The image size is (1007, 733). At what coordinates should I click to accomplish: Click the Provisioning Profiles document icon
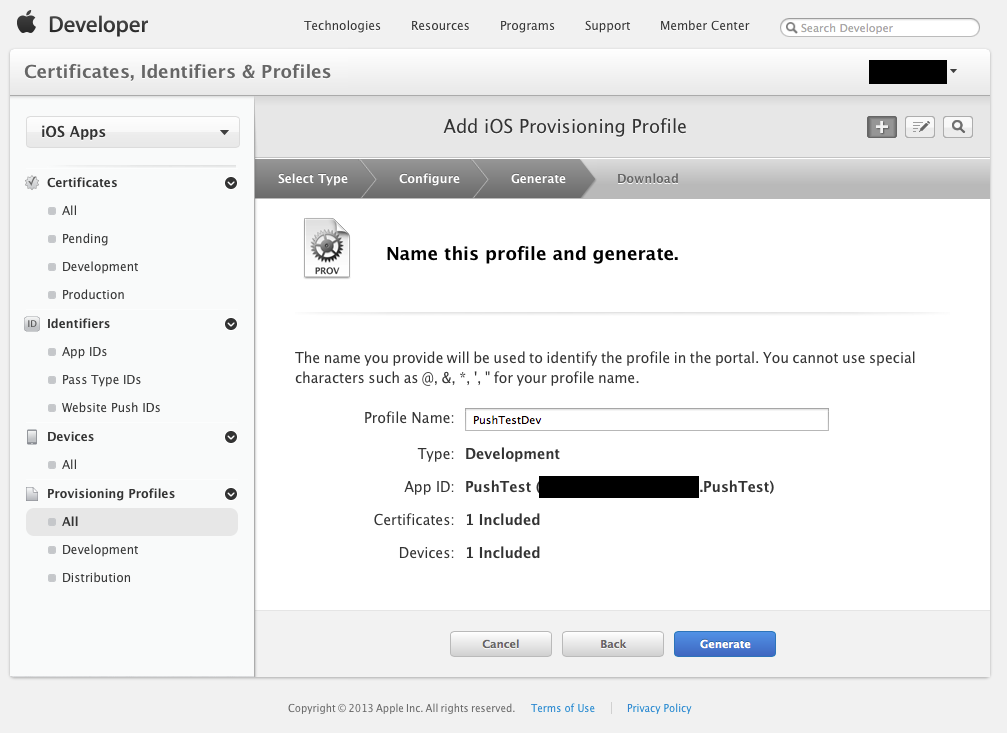(31, 493)
